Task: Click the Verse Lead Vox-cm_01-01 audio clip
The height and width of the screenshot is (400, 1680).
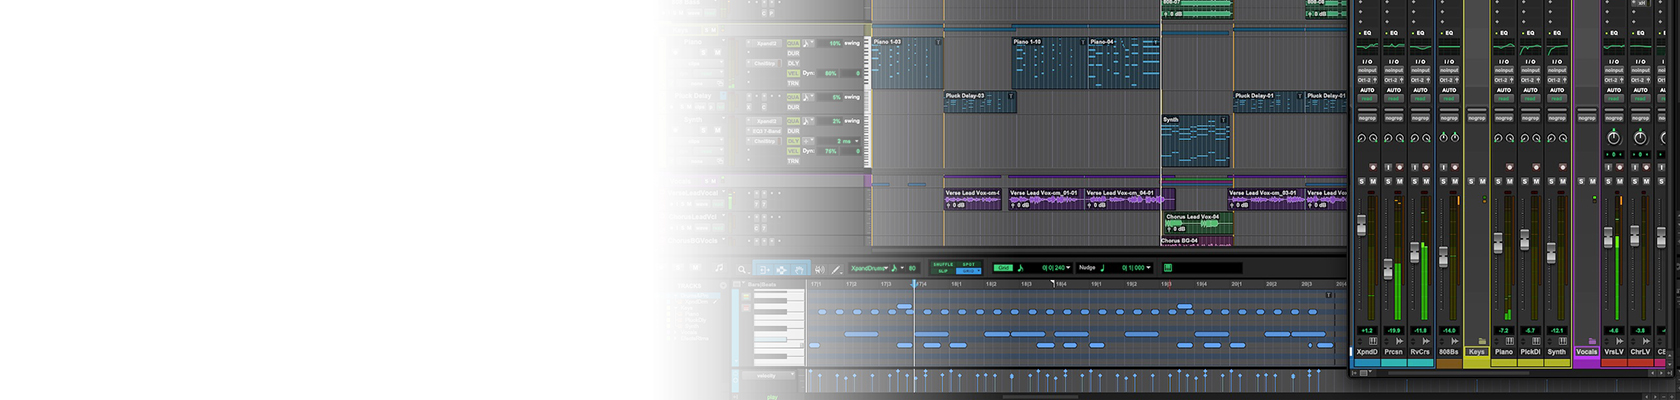Action: 1045,199
